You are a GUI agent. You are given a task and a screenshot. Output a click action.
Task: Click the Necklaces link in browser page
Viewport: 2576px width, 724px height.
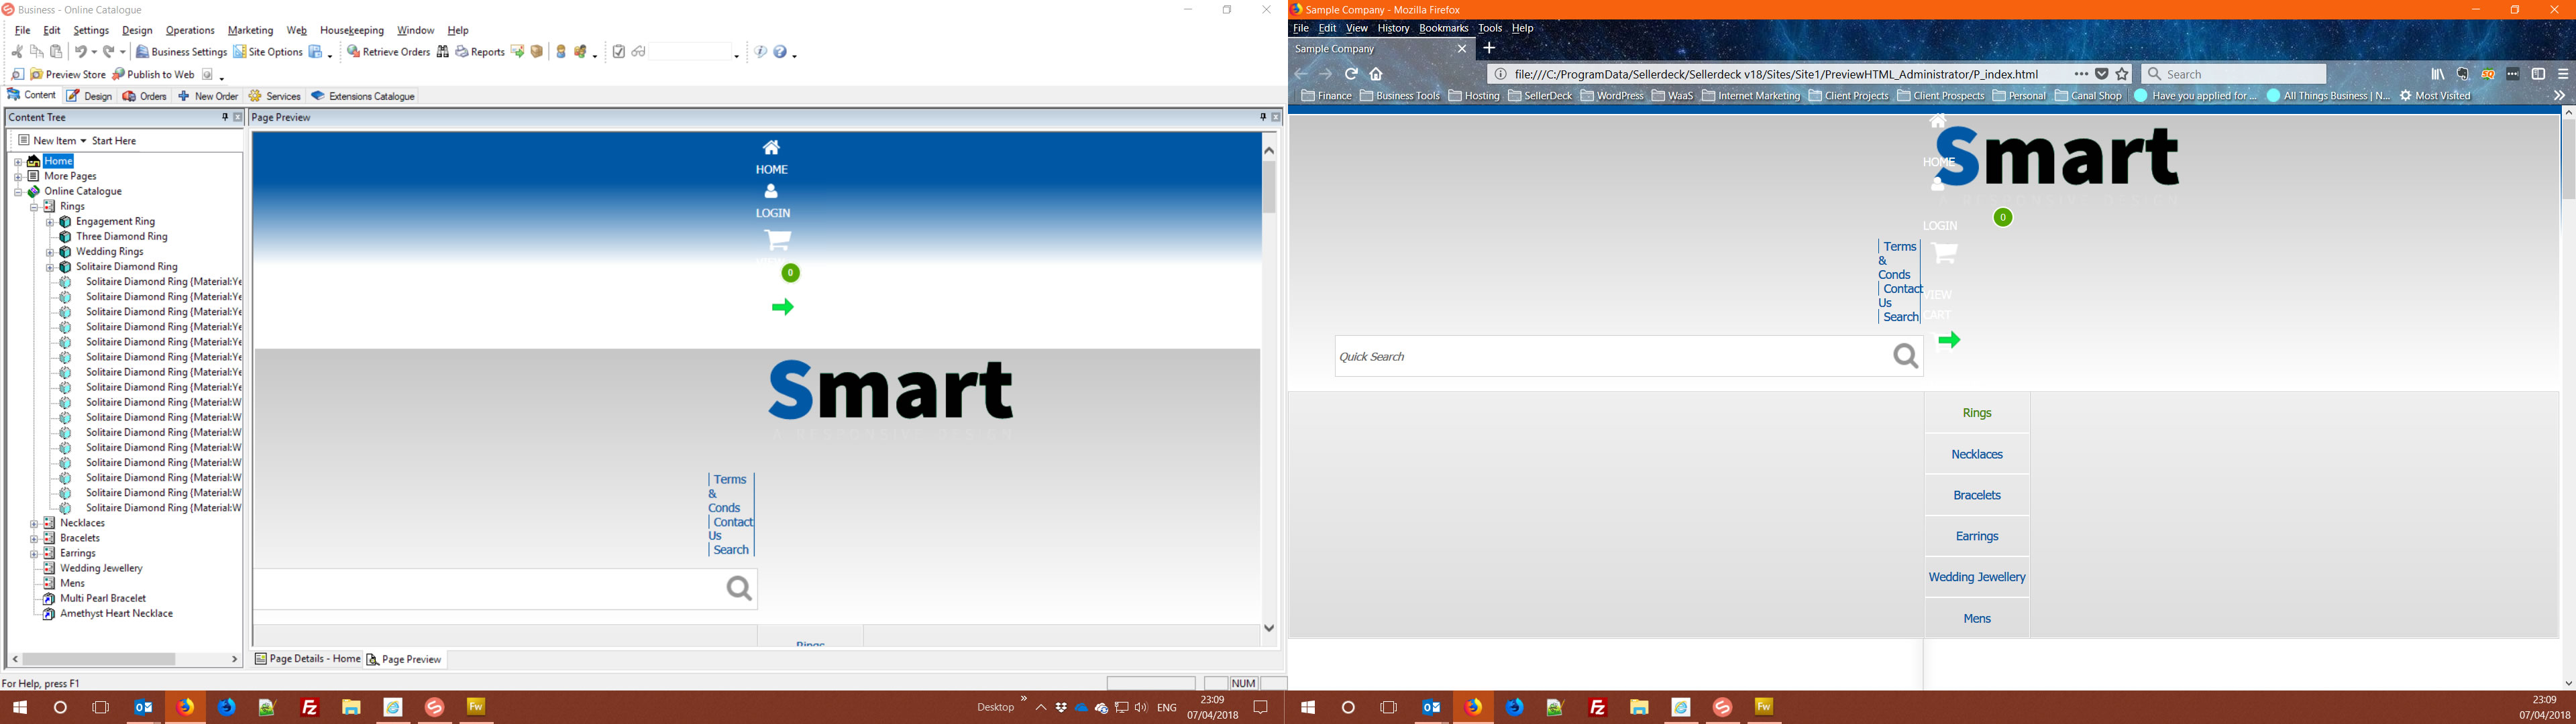click(x=1976, y=455)
